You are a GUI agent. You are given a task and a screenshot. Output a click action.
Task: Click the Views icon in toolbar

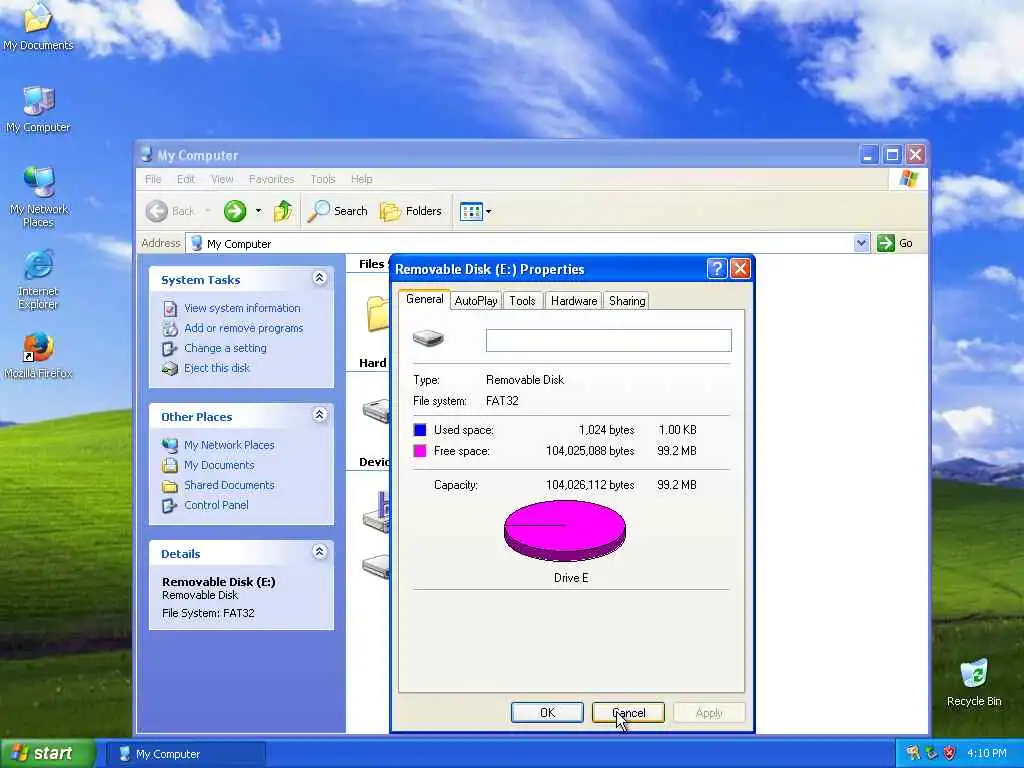click(471, 211)
